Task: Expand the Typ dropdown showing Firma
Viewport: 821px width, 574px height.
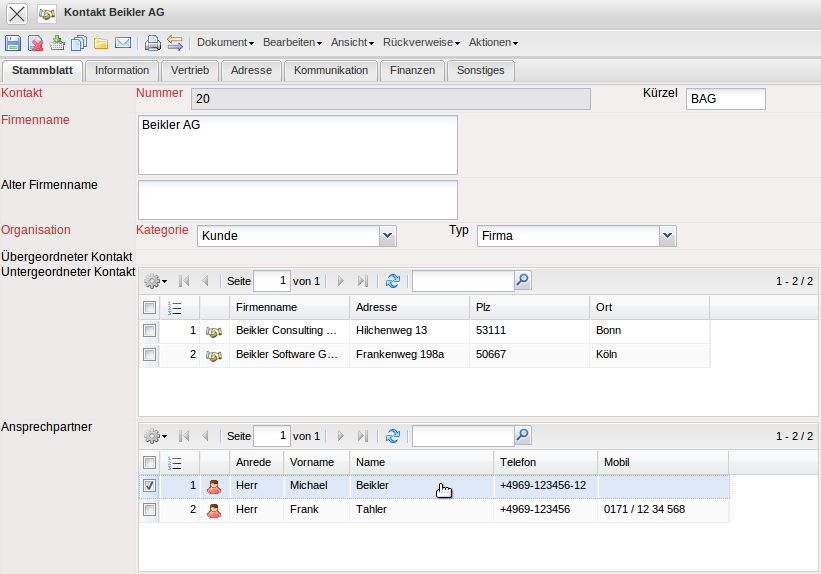Action: point(668,236)
